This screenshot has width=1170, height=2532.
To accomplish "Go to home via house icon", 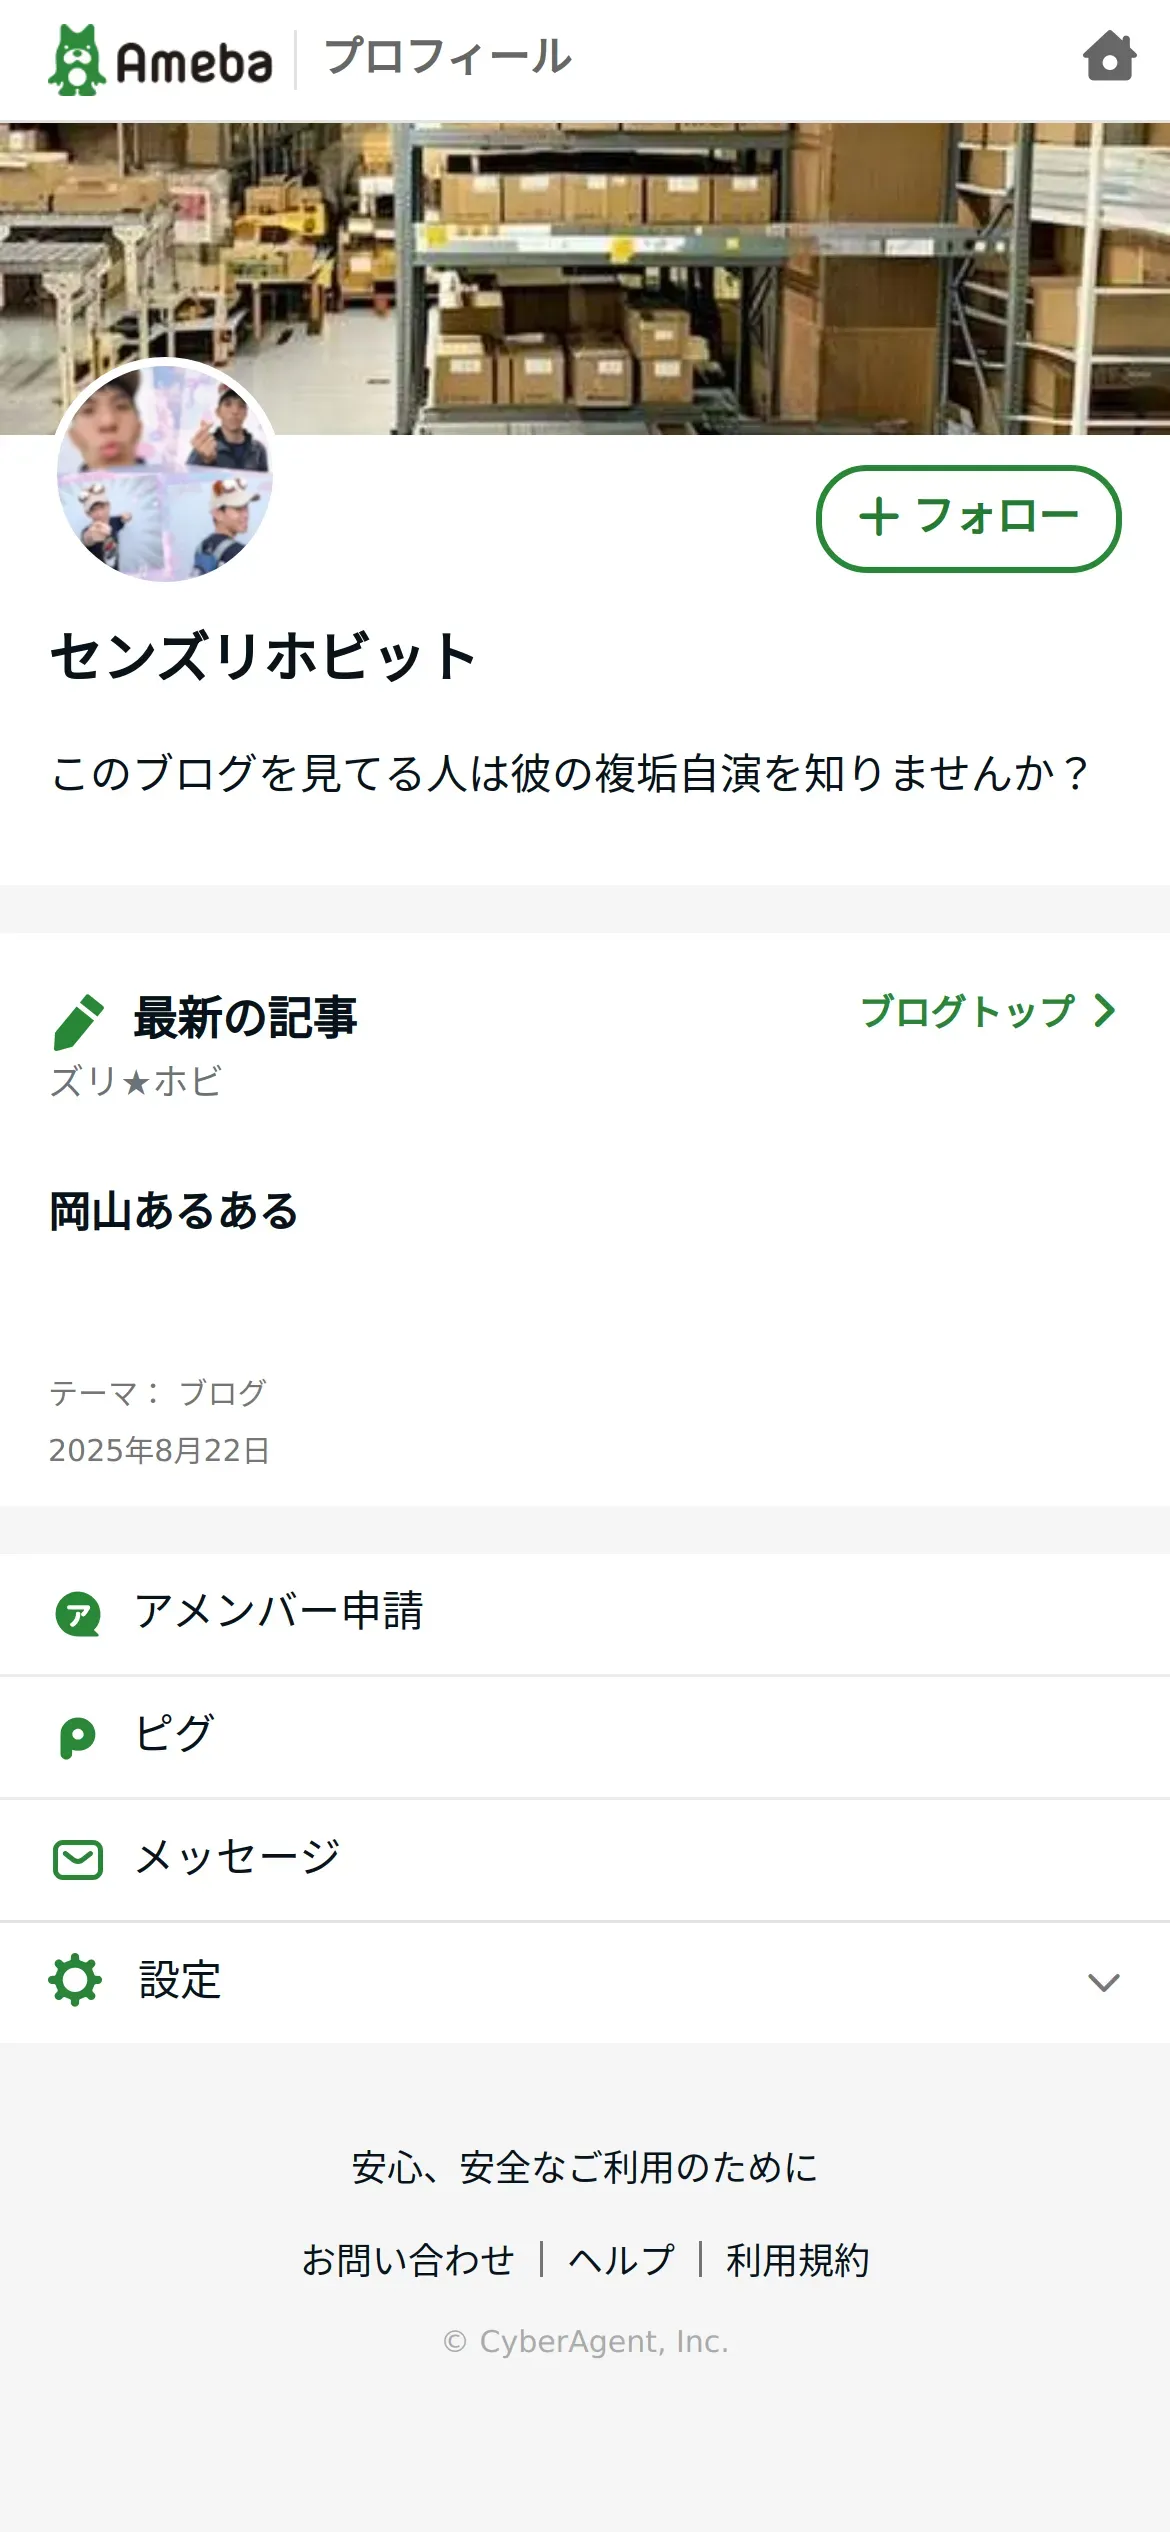I will [x=1109, y=57].
